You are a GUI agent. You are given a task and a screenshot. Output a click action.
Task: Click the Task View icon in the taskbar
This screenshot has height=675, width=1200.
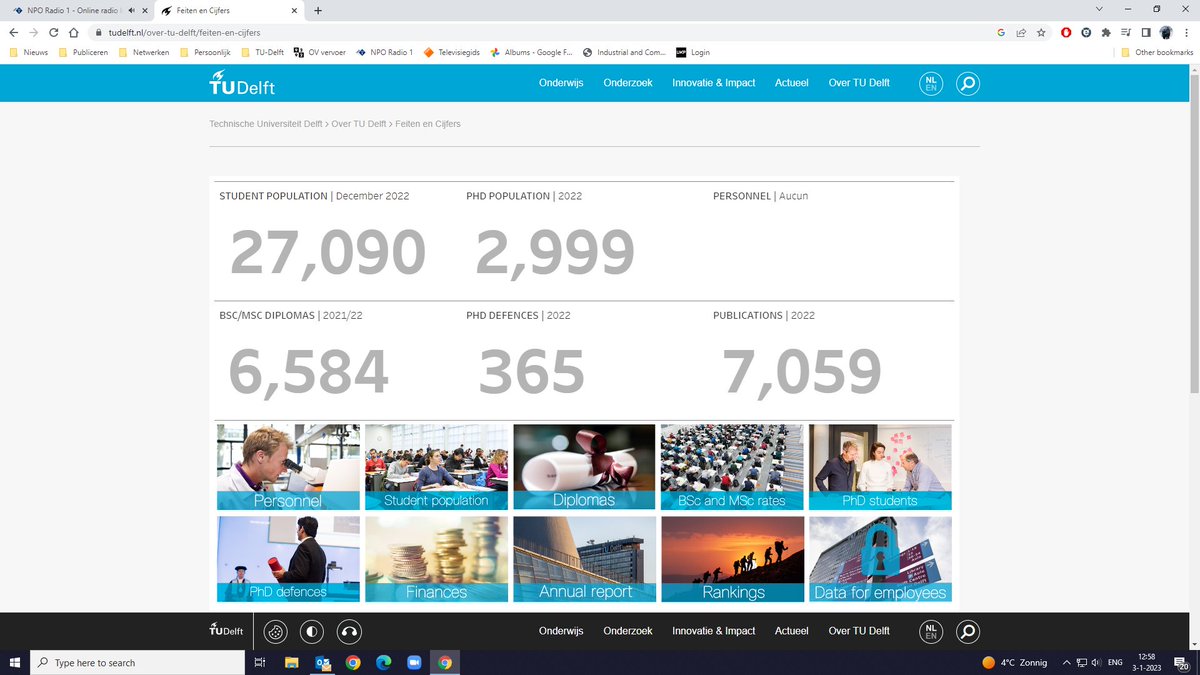pos(260,663)
